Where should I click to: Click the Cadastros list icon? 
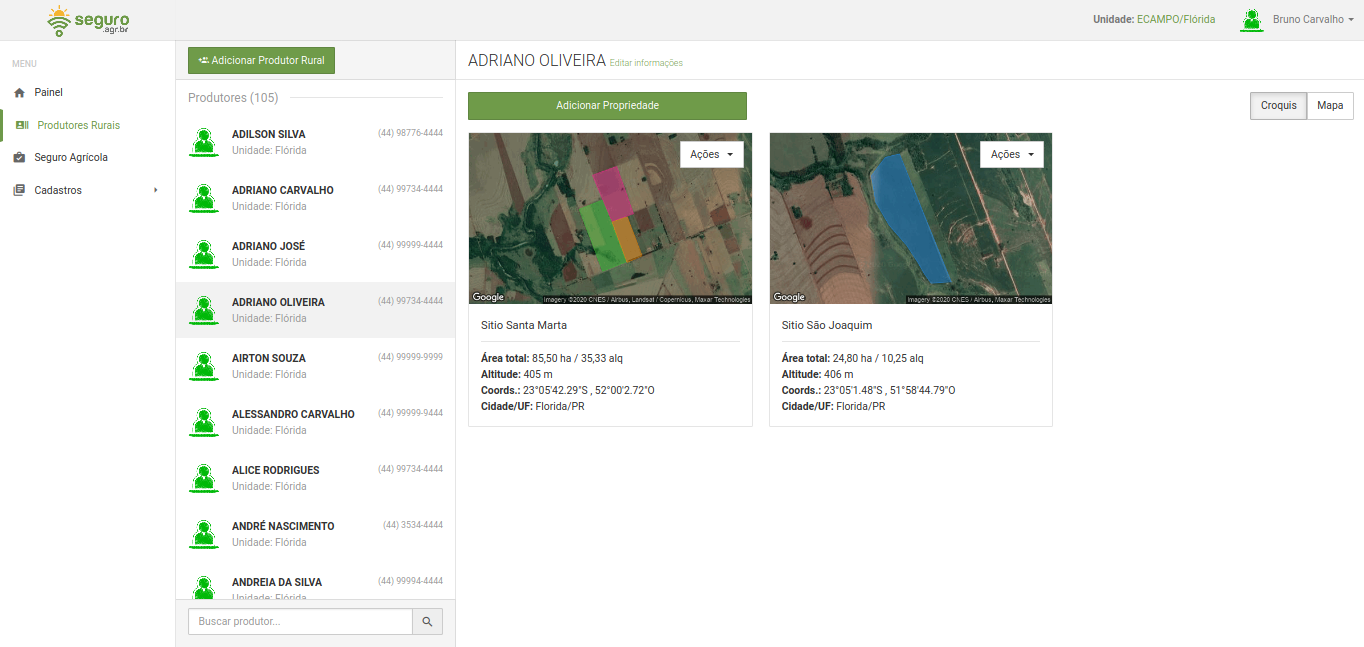tap(19, 191)
